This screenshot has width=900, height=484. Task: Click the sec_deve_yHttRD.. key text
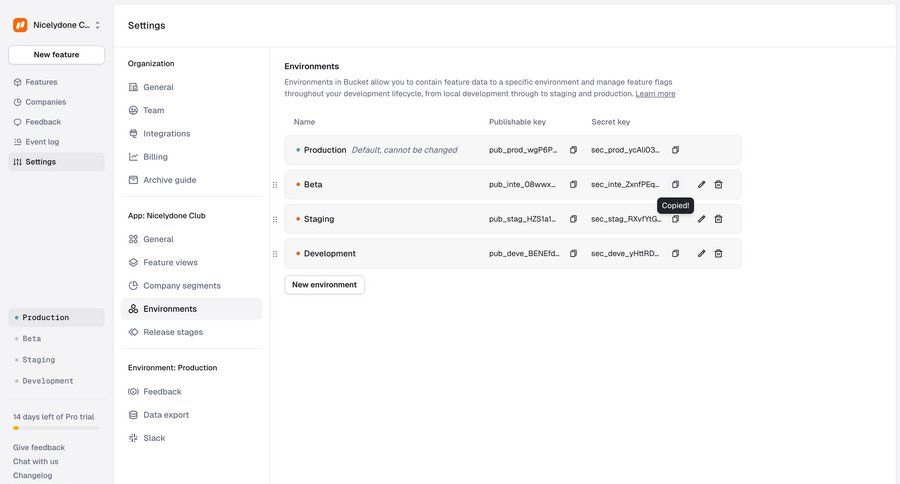click(x=625, y=253)
